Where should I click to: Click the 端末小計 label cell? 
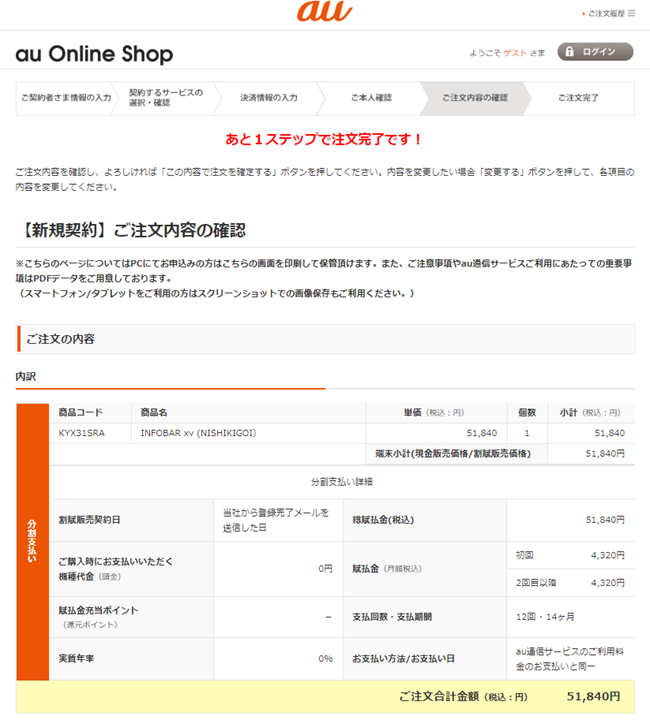457,454
